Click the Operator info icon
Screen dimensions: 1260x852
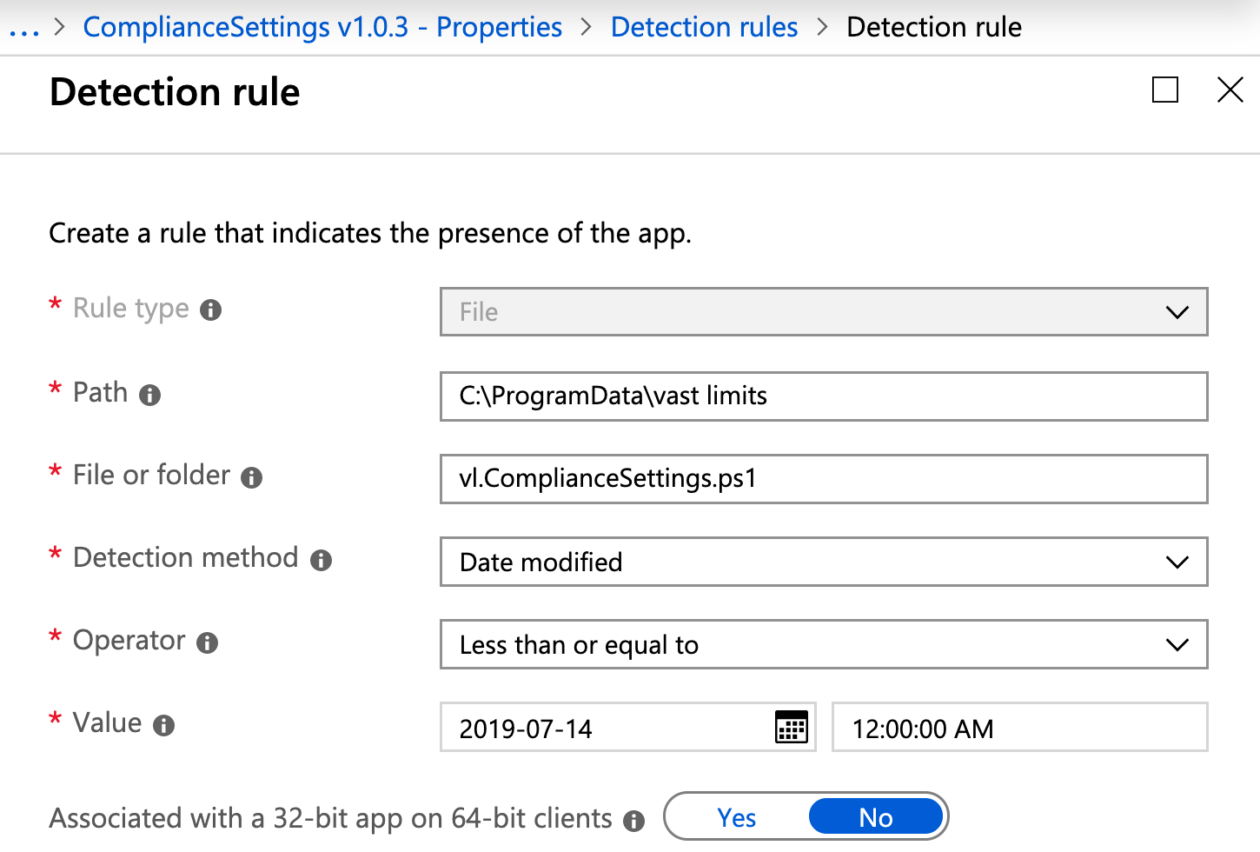coord(206,642)
